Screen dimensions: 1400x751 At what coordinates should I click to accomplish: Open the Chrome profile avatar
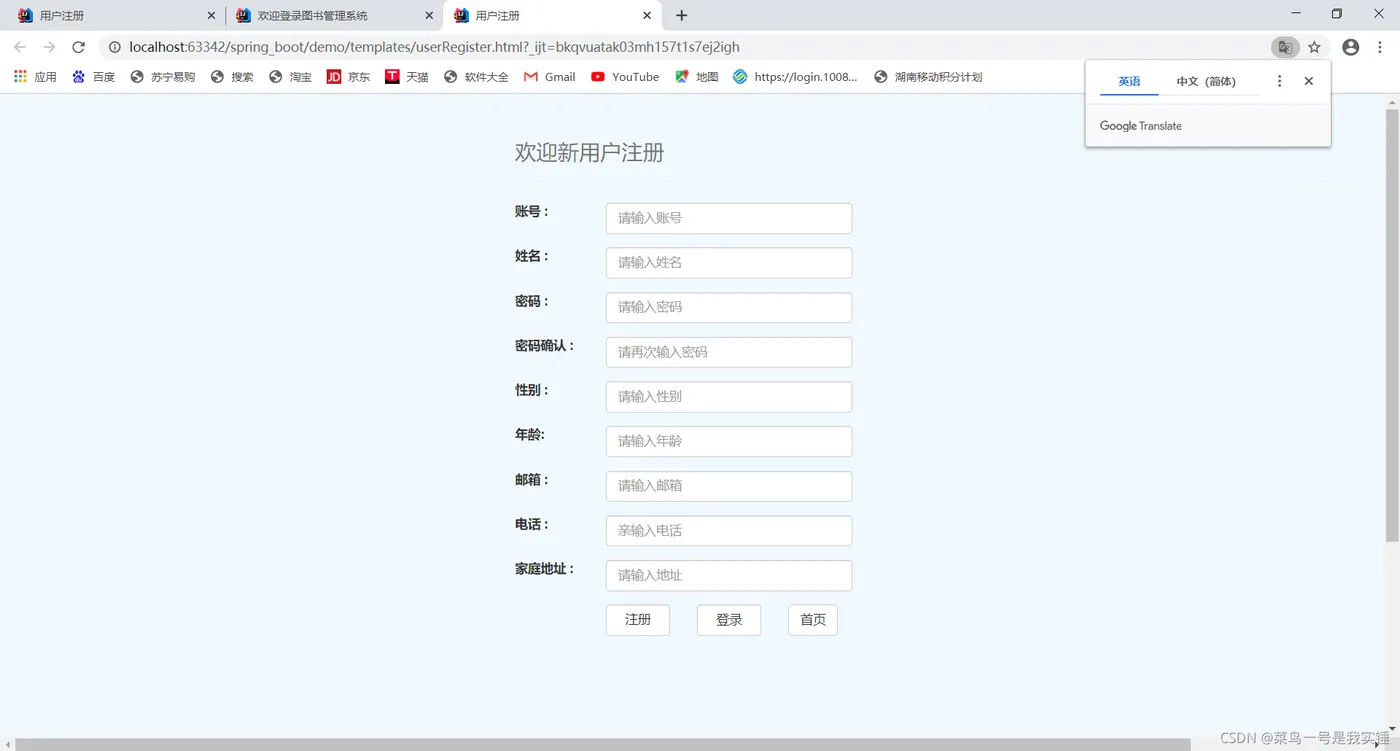click(x=1351, y=47)
